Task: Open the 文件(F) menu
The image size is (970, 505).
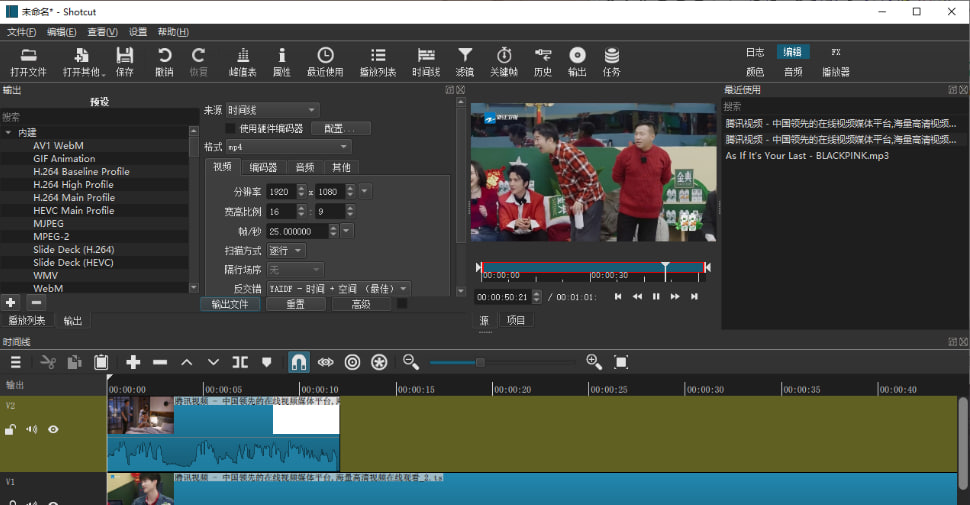Action: (22, 32)
